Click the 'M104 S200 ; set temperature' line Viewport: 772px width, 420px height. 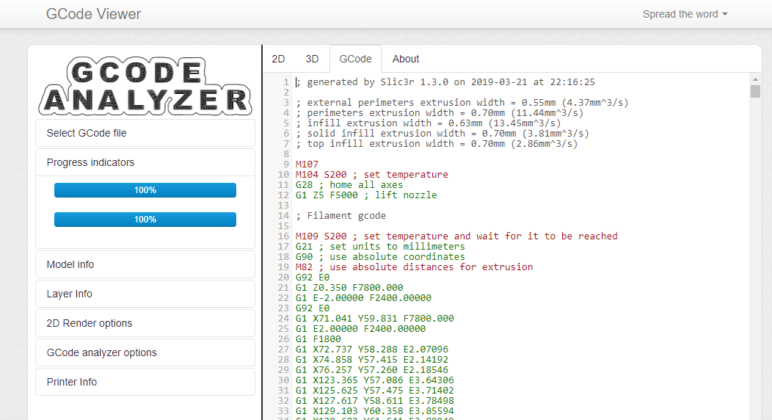372,175
